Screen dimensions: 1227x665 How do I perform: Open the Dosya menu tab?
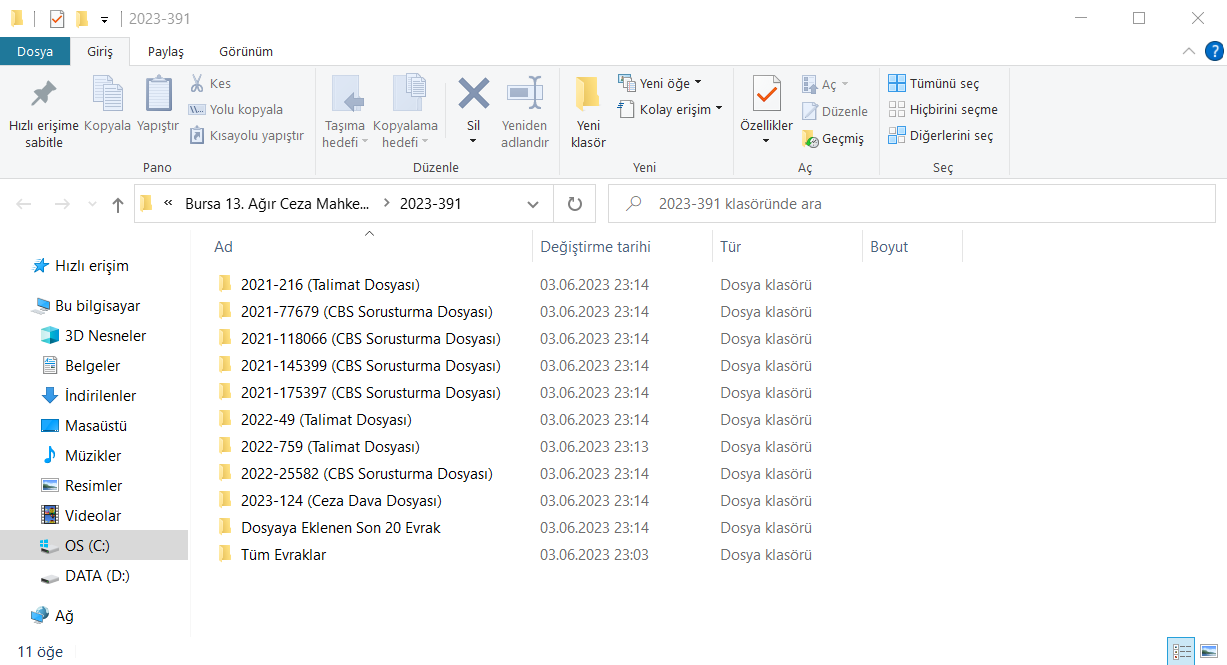click(x=35, y=51)
